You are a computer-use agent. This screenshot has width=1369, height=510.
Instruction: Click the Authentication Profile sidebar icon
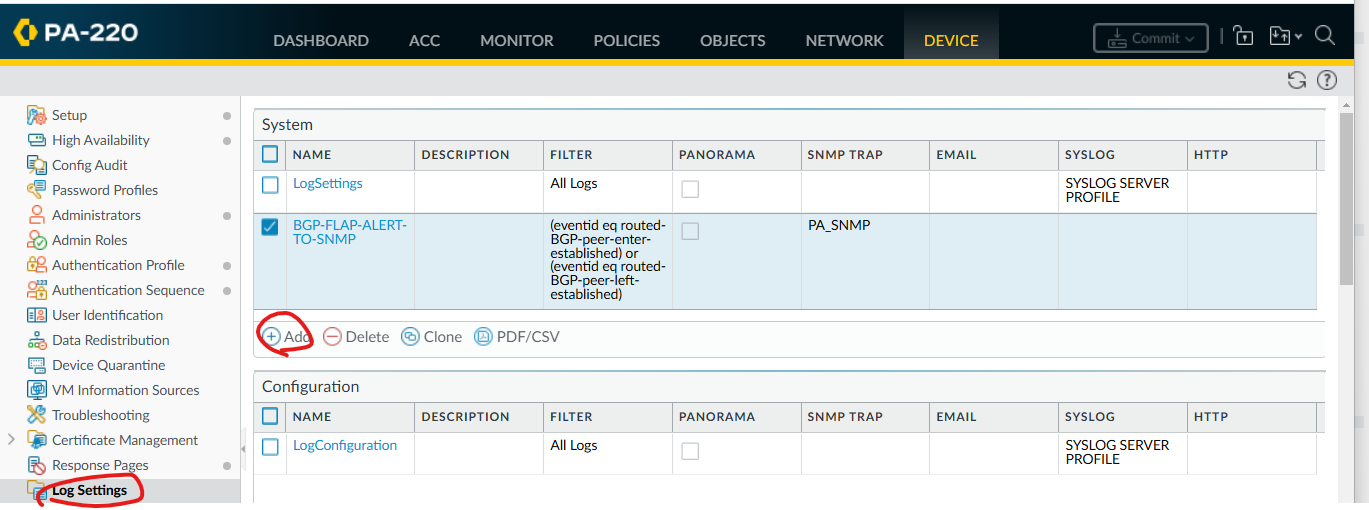pyautogui.click(x=37, y=265)
